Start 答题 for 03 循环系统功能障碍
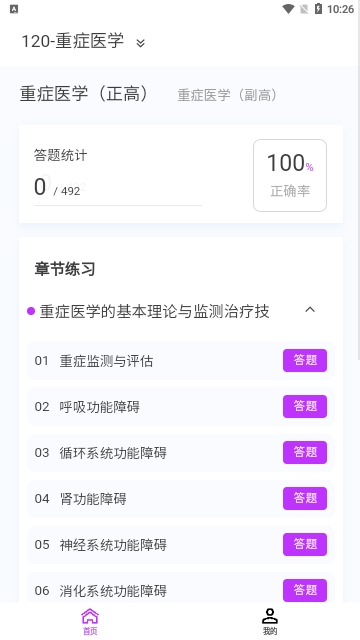The image size is (360, 640). click(305, 452)
